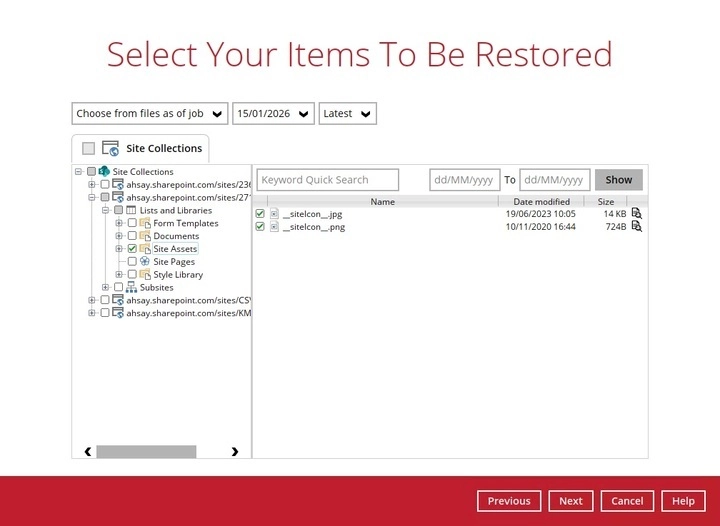The width and height of the screenshot is (720, 526).
Task: Click the SharePoint Site Collections root icon
Action: pyautogui.click(x=103, y=172)
